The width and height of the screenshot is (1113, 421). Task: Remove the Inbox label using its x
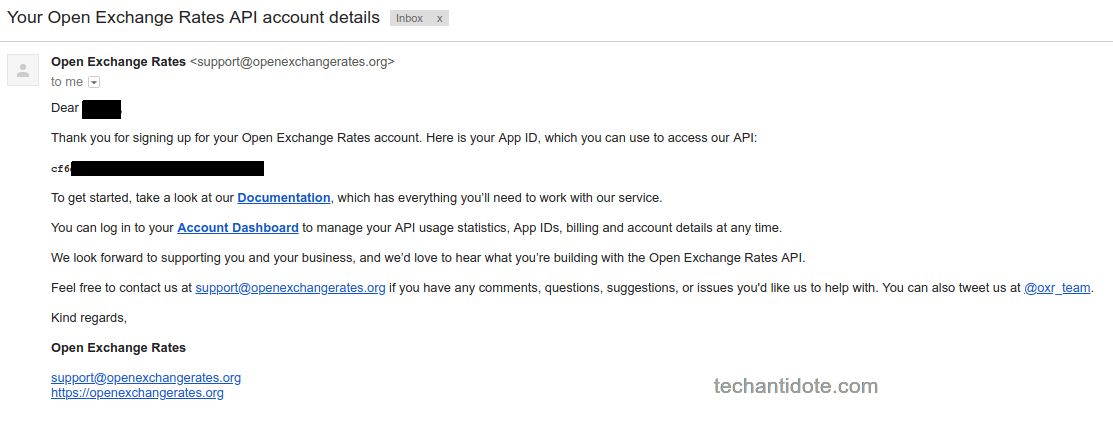click(439, 18)
